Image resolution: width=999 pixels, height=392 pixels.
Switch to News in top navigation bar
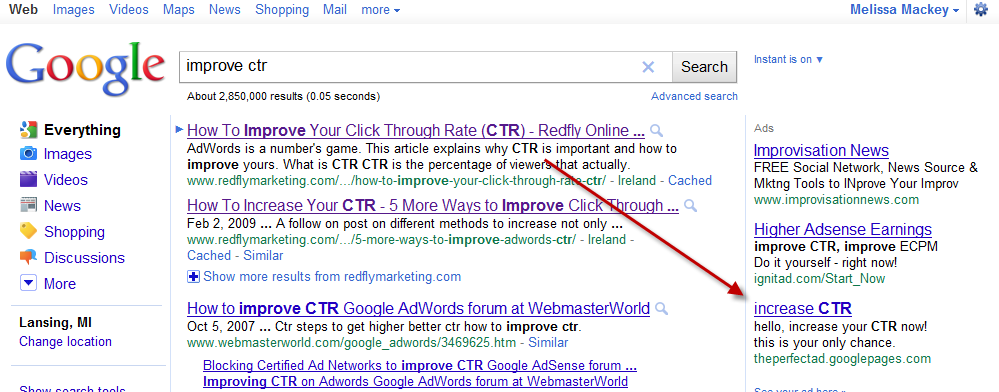pos(225,10)
